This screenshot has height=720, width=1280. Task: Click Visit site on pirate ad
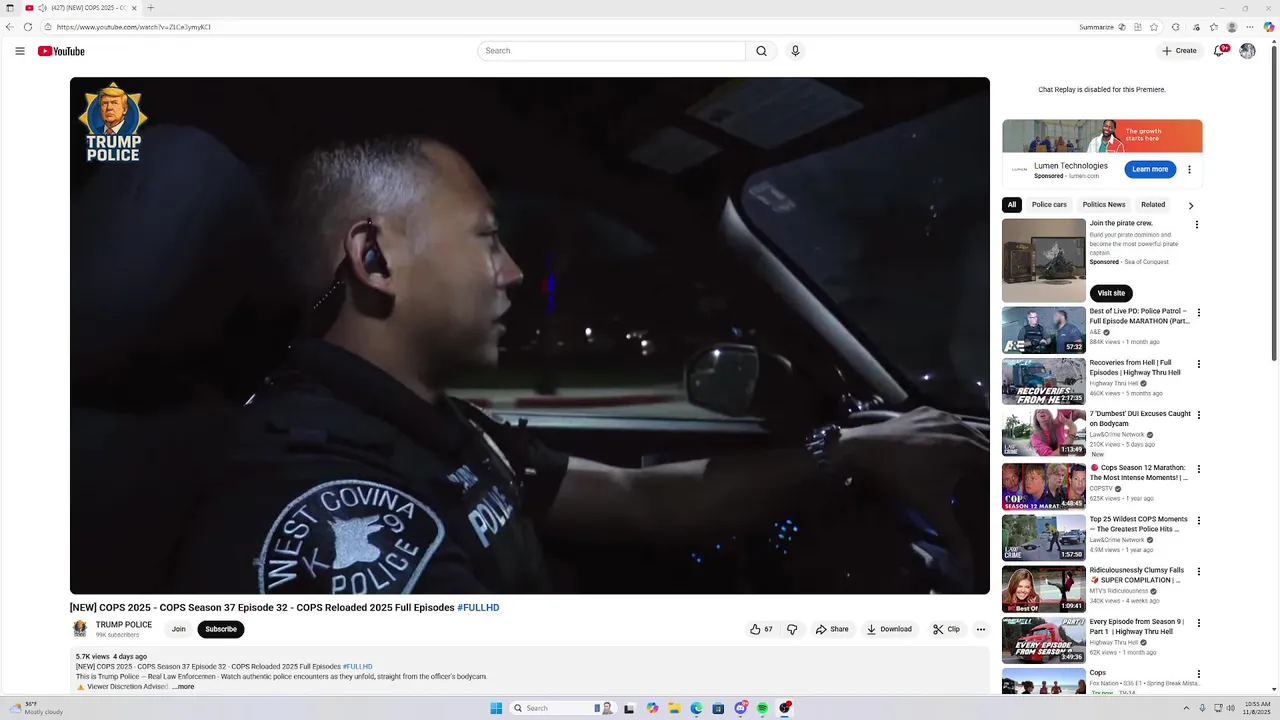[1111, 293]
